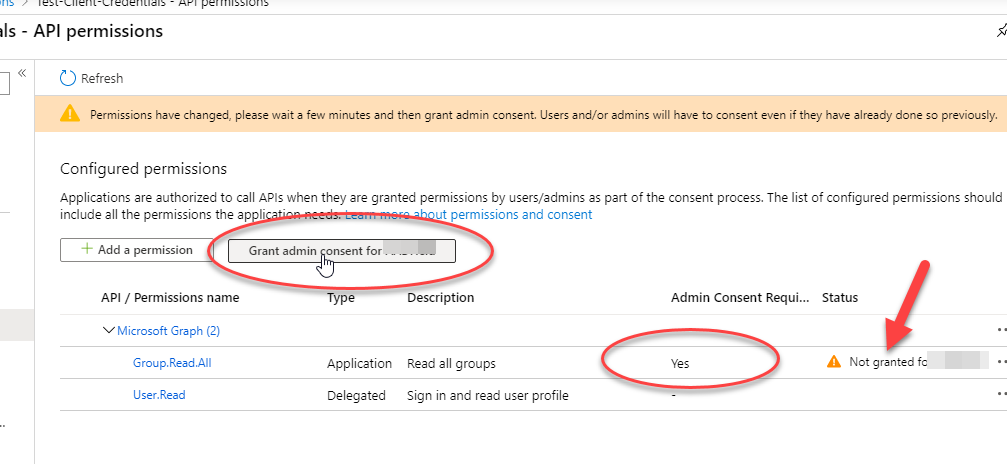Open more options for Microsoft Graph row
The width and height of the screenshot is (1007, 464).
1001,330
